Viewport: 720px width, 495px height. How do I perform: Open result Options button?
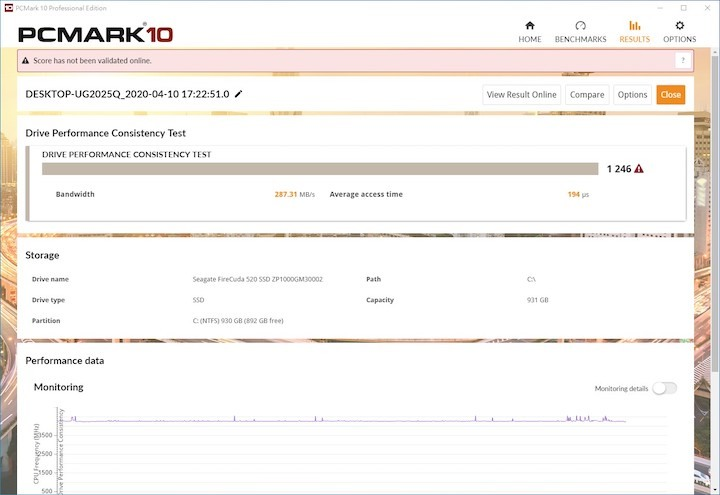tap(632, 95)
